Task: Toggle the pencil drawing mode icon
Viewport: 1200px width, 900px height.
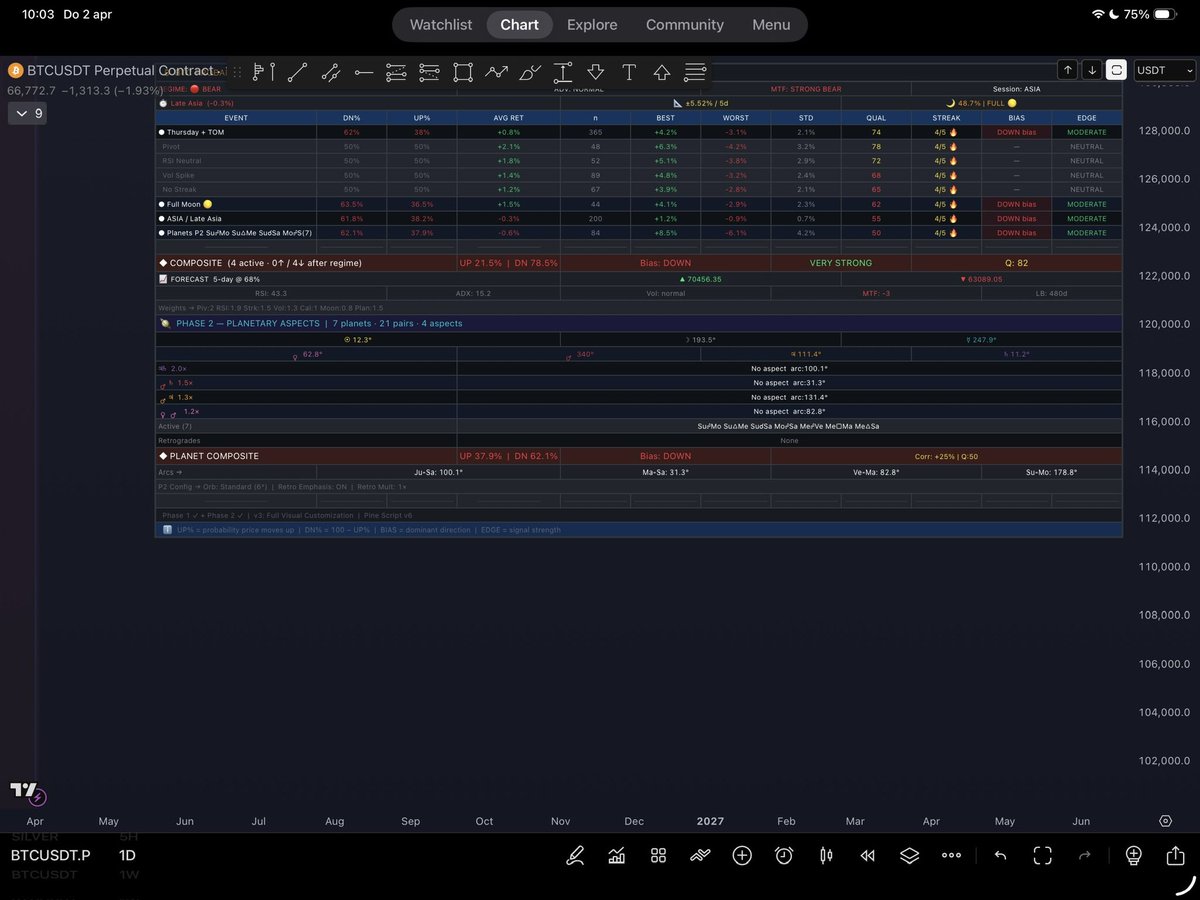Action: coord(575,855)
